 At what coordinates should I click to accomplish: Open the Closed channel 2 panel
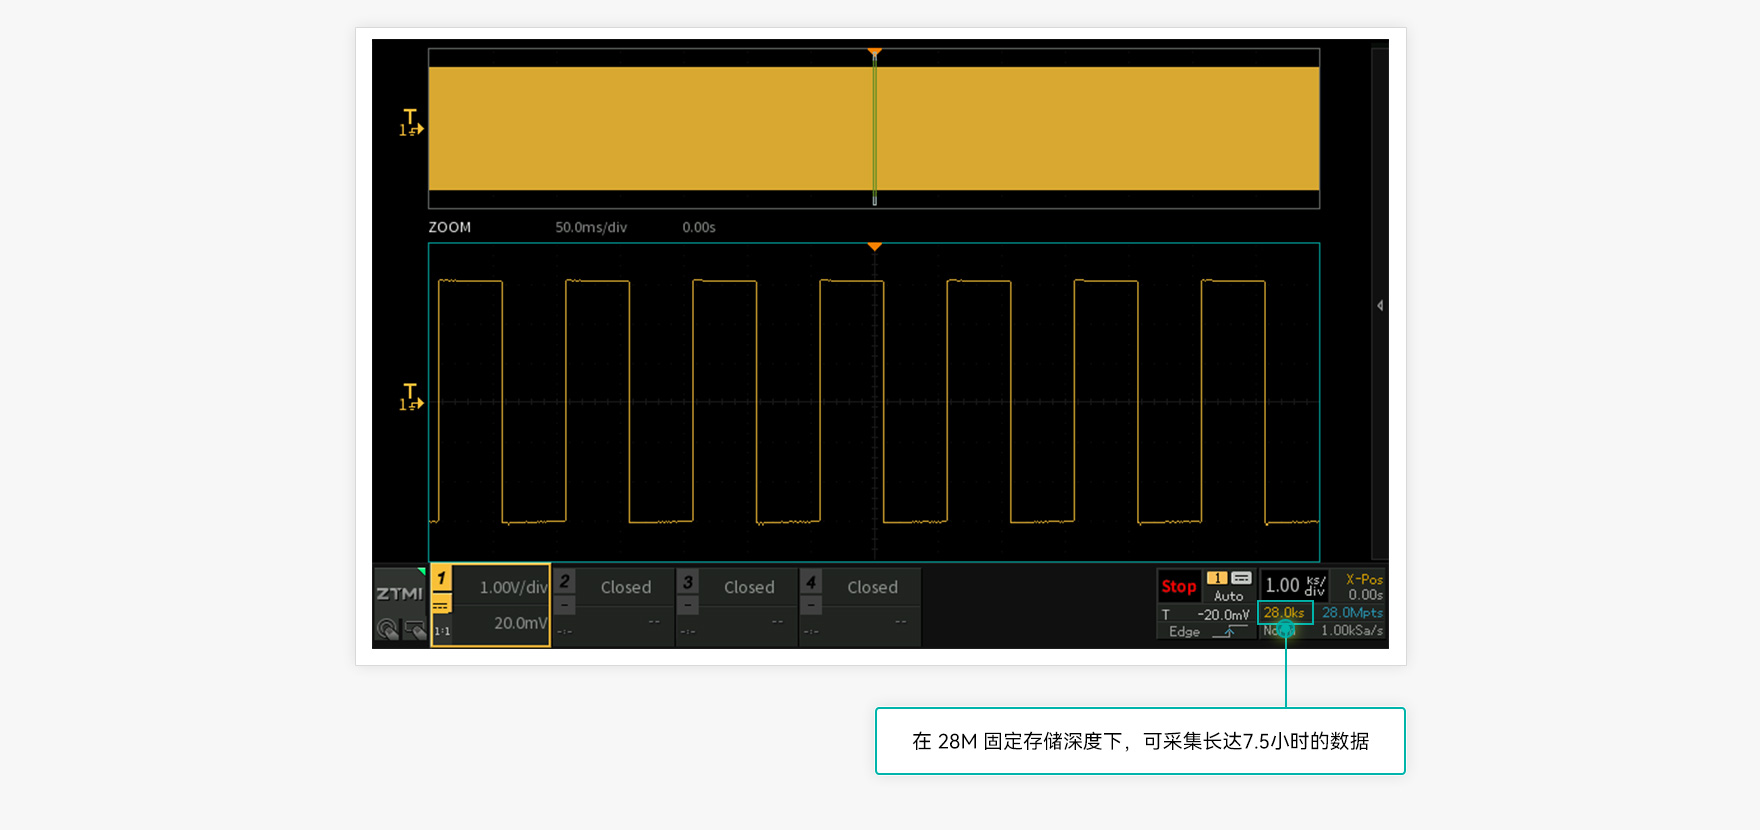pos(625,588)
